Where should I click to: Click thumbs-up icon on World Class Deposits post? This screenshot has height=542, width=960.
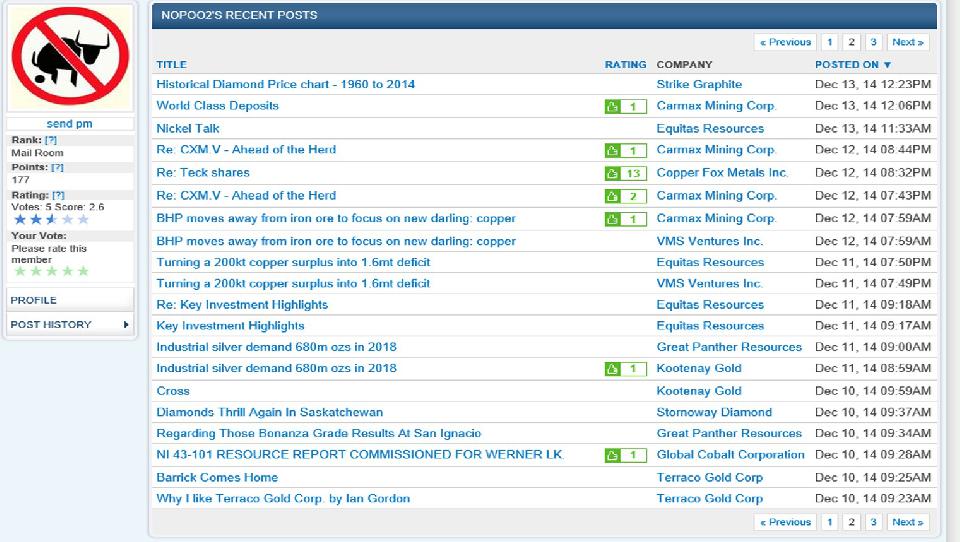pos(613,107)
